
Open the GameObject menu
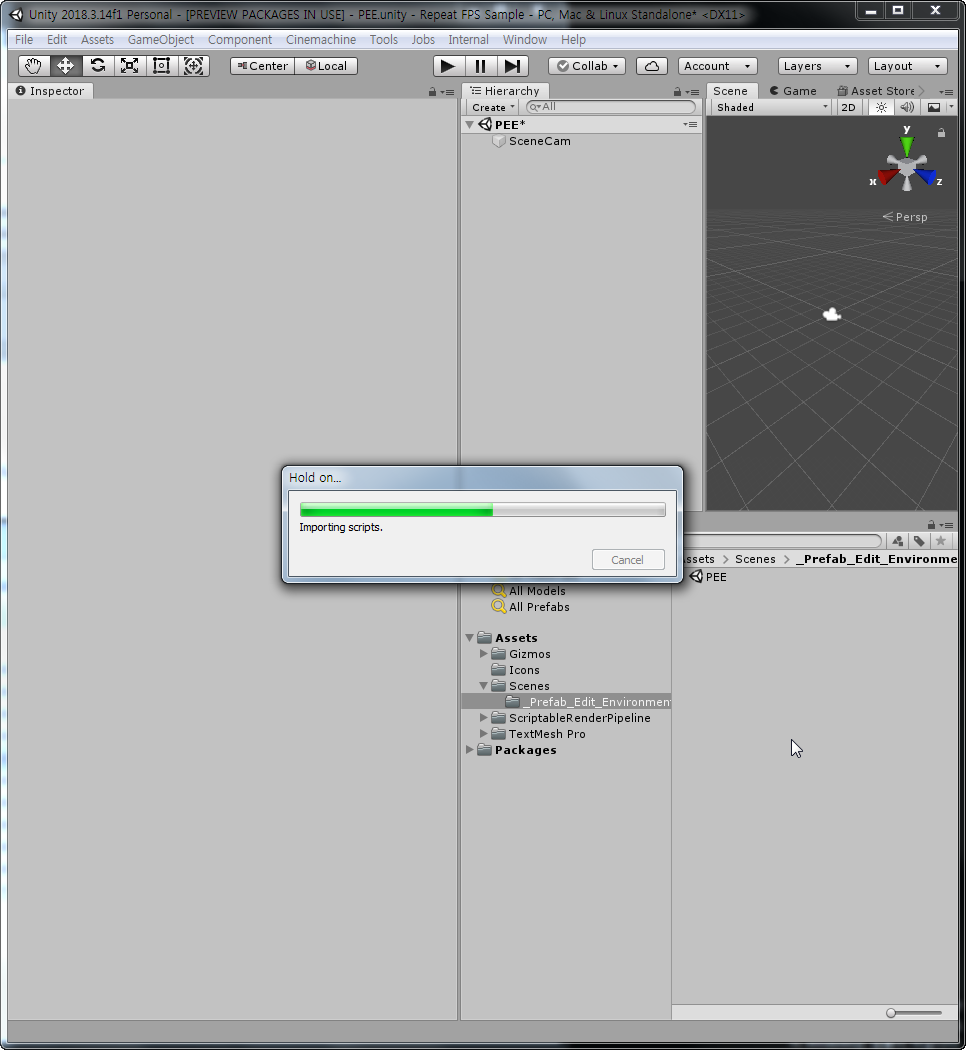(x=161, y=40)
